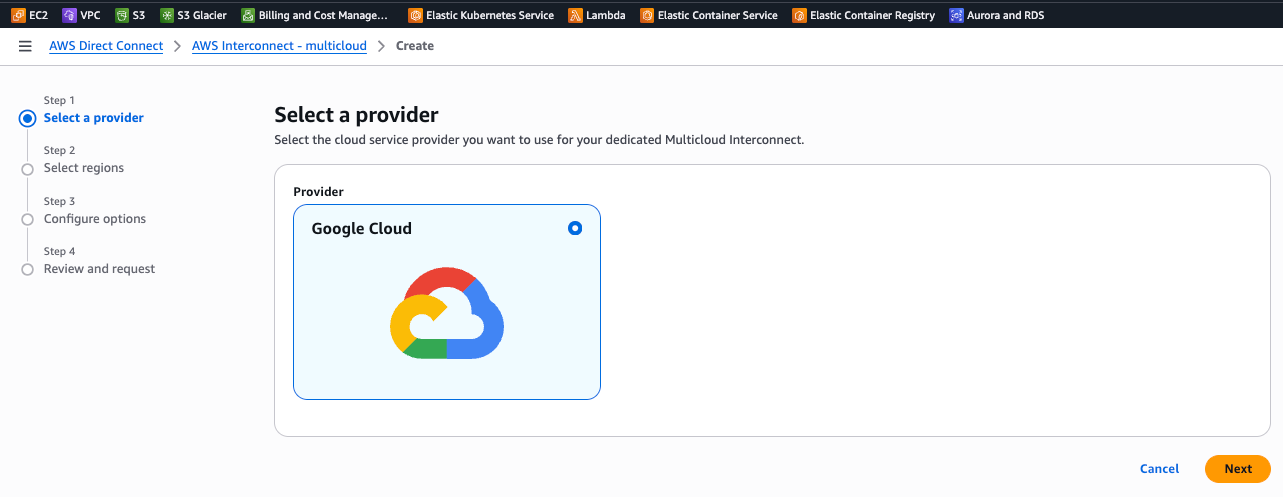Image resolution: width=1283 pixels, height=497 pixels.
Task: Click the AWS Direct Connect breadcrumb link
Action: pos(106,46)
